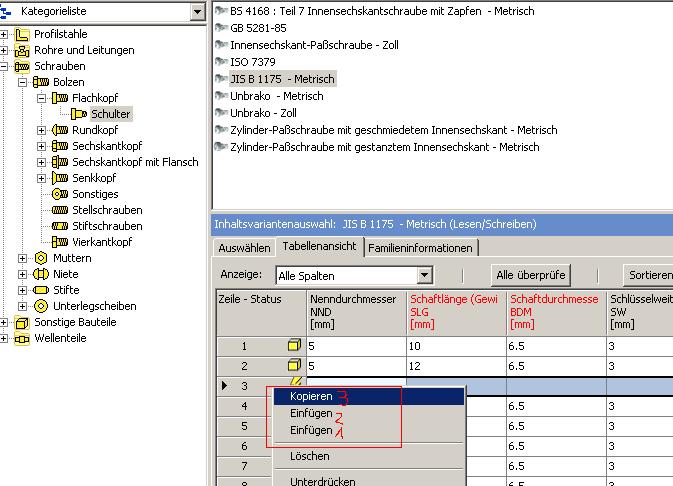The image size is (673, 486).
Task: Select Innensechskant-Paßschraube - Zoll entry
Action: (314, 45)
